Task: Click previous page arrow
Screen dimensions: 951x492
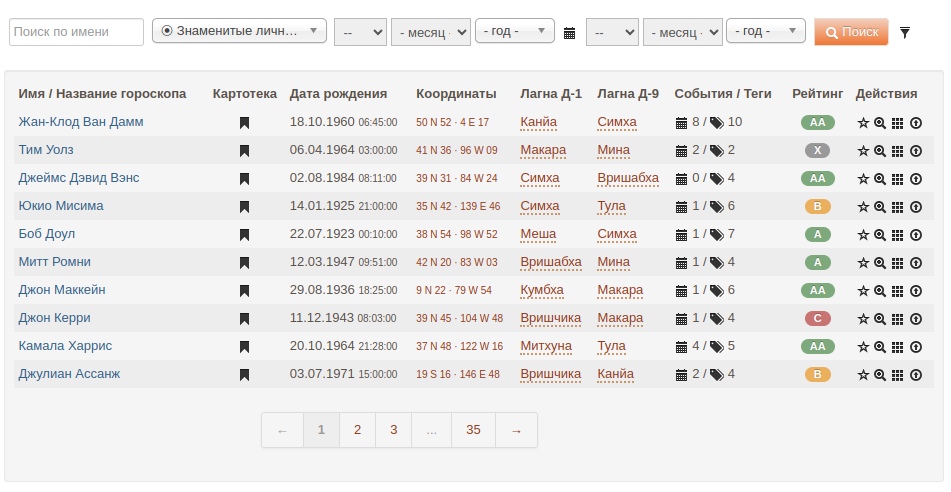Action: (282, 430)
